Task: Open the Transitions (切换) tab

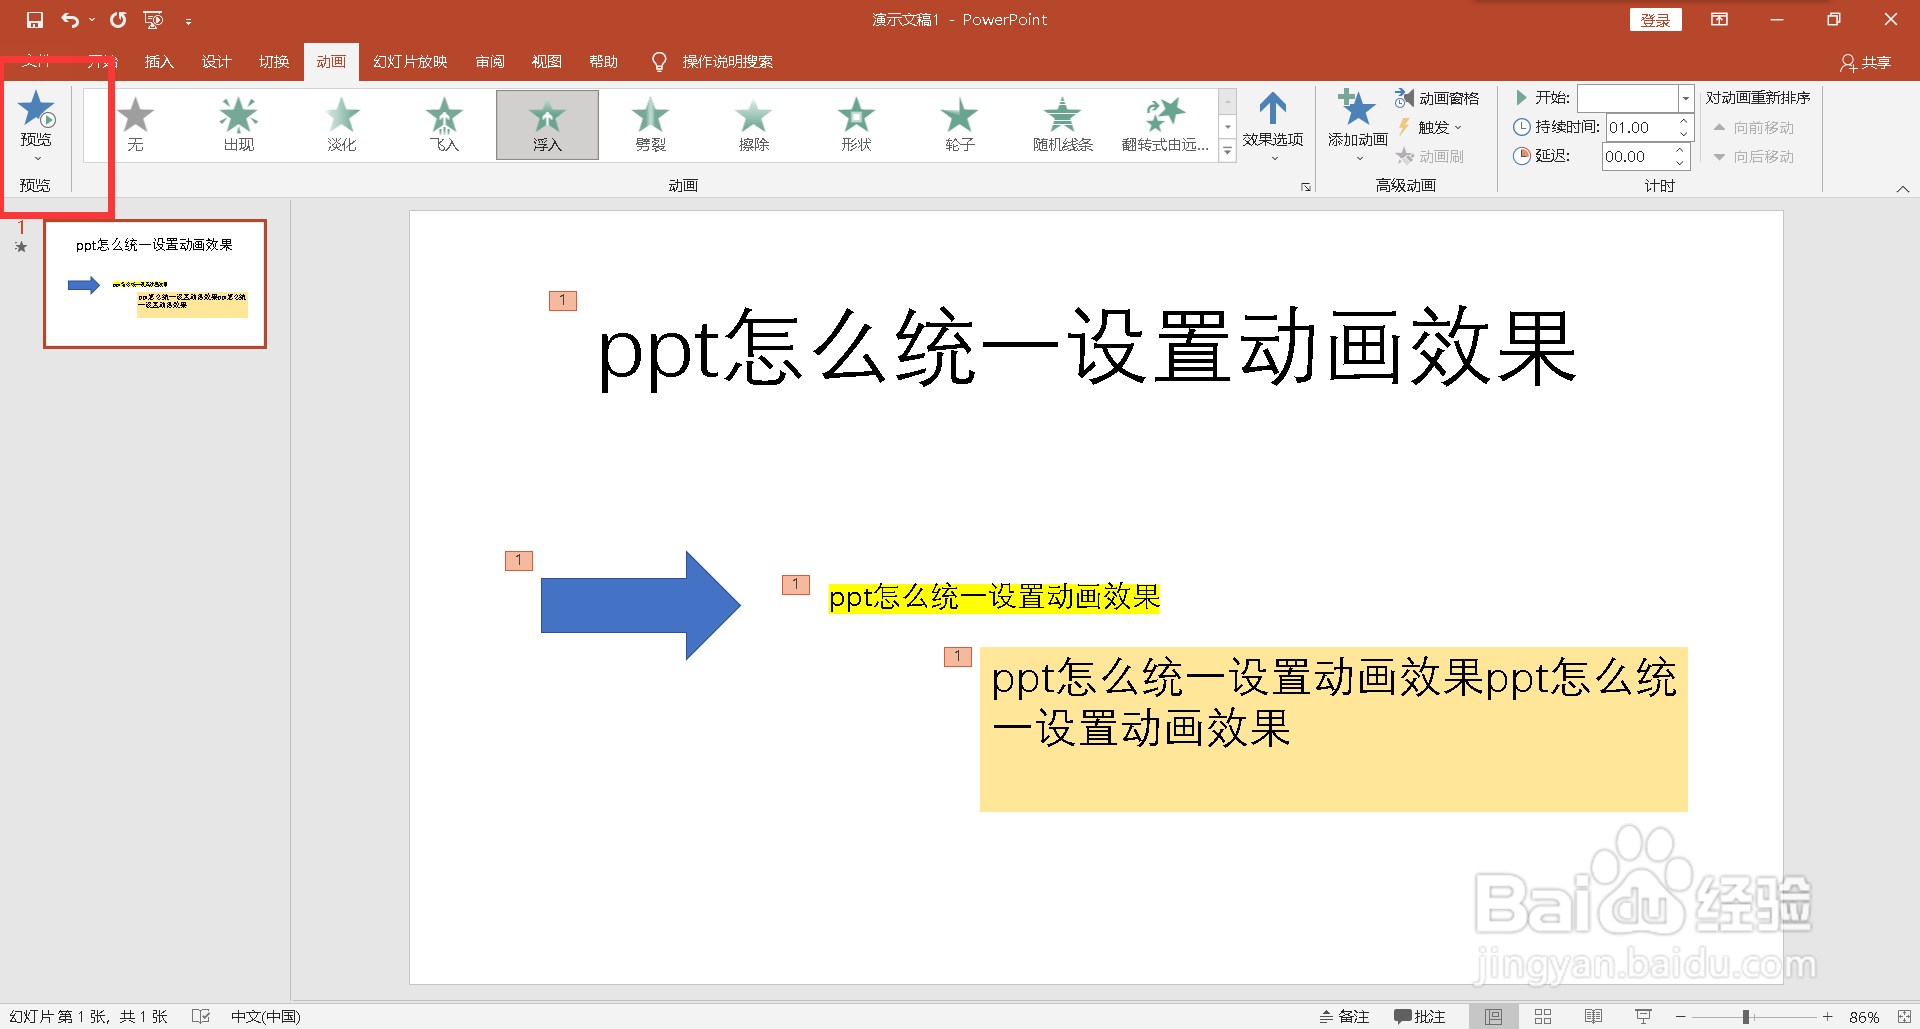Action: click(x=274, y=62)
